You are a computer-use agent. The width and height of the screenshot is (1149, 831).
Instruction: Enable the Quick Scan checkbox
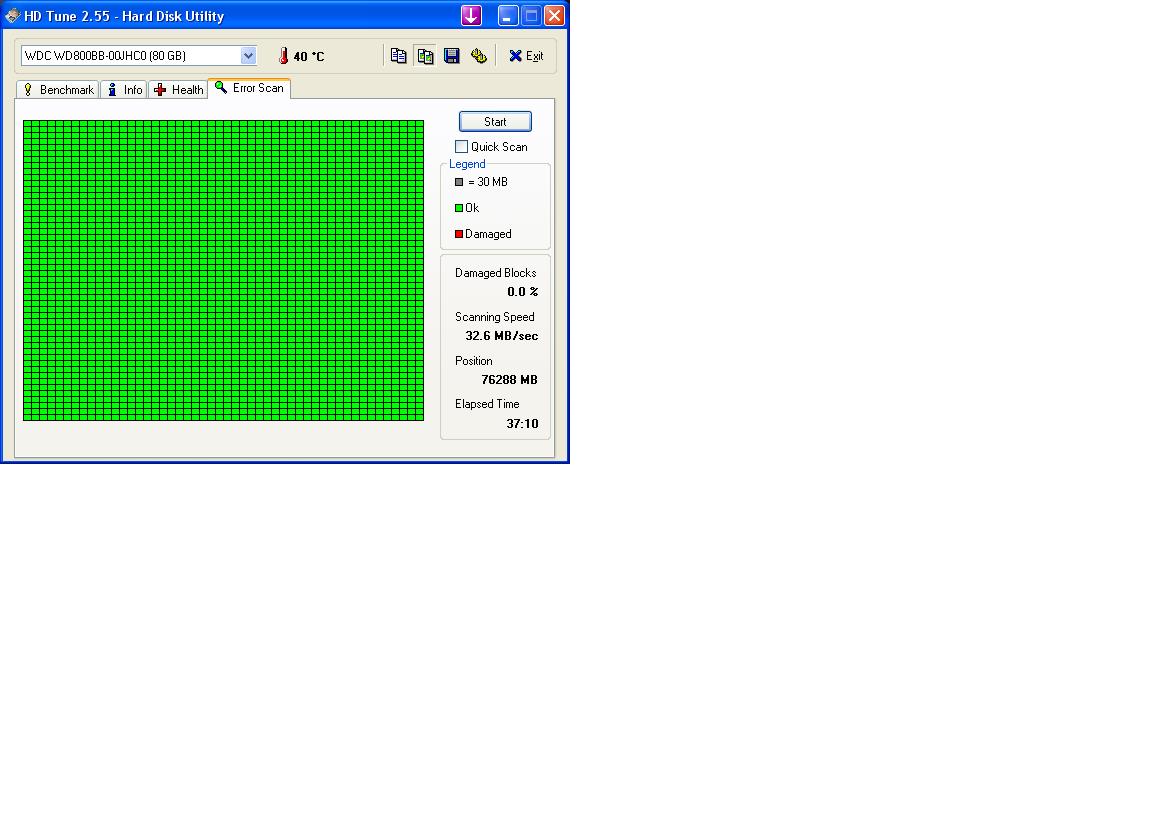(462, 147)
